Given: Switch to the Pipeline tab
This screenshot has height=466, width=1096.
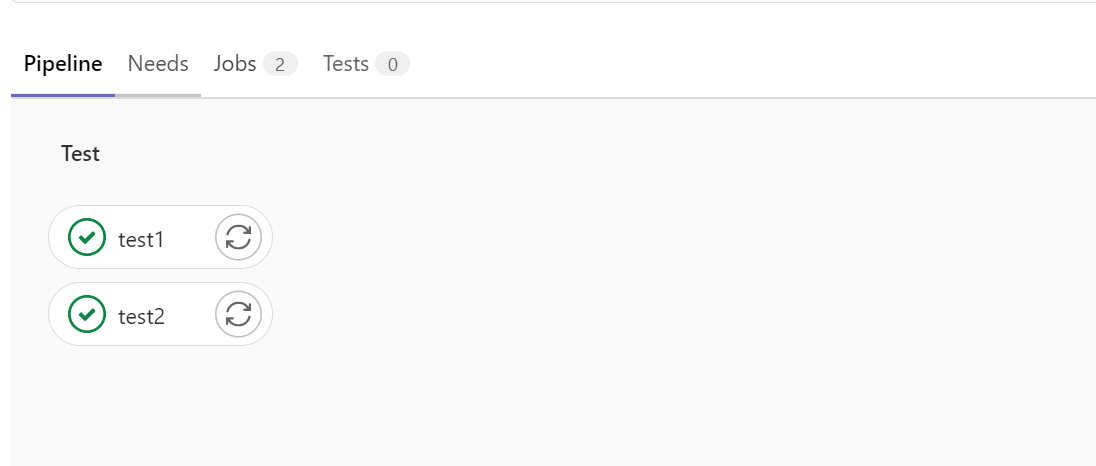Looking at the screenshot, I should (63, 64).
